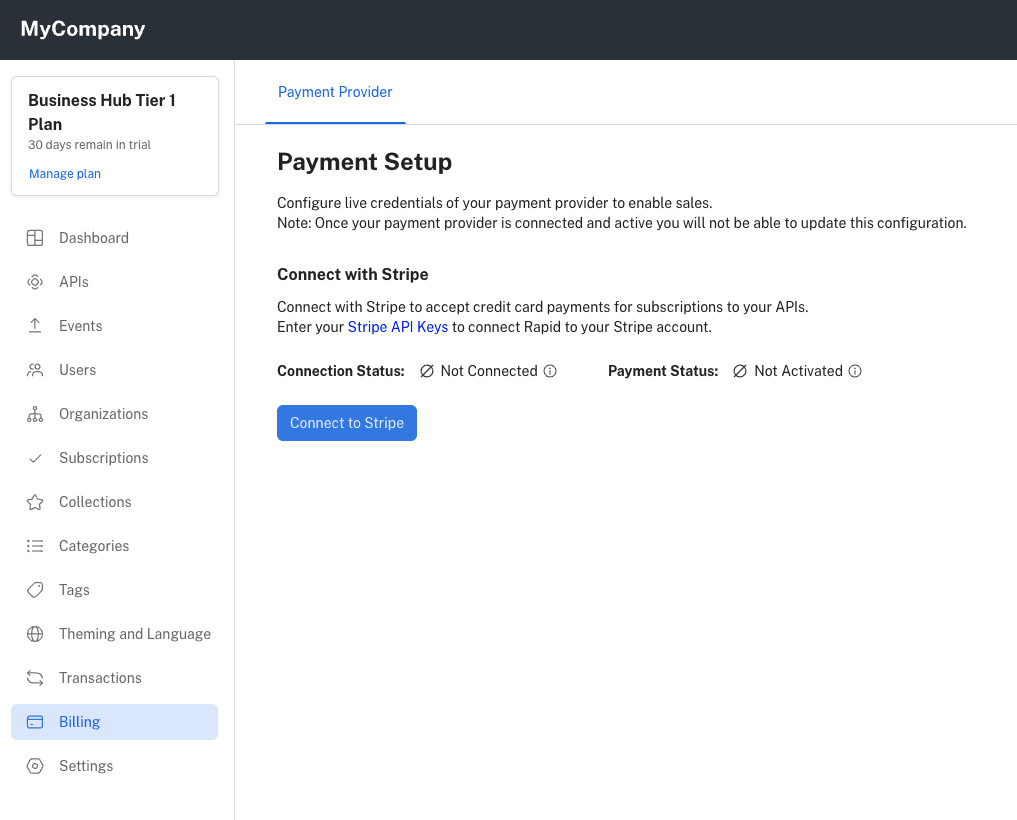Click the Payment Setup heading

(365, 162)
